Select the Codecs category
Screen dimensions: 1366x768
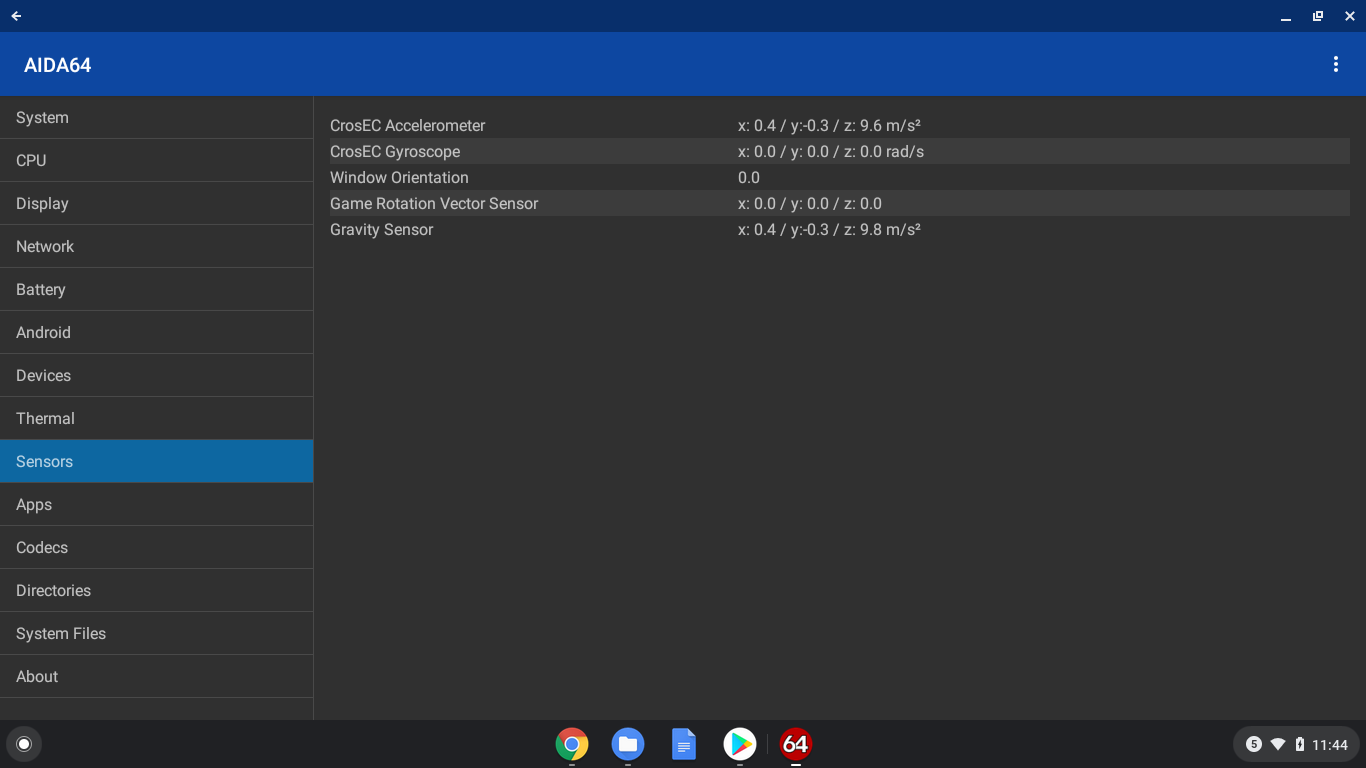[x=156, y=548]
